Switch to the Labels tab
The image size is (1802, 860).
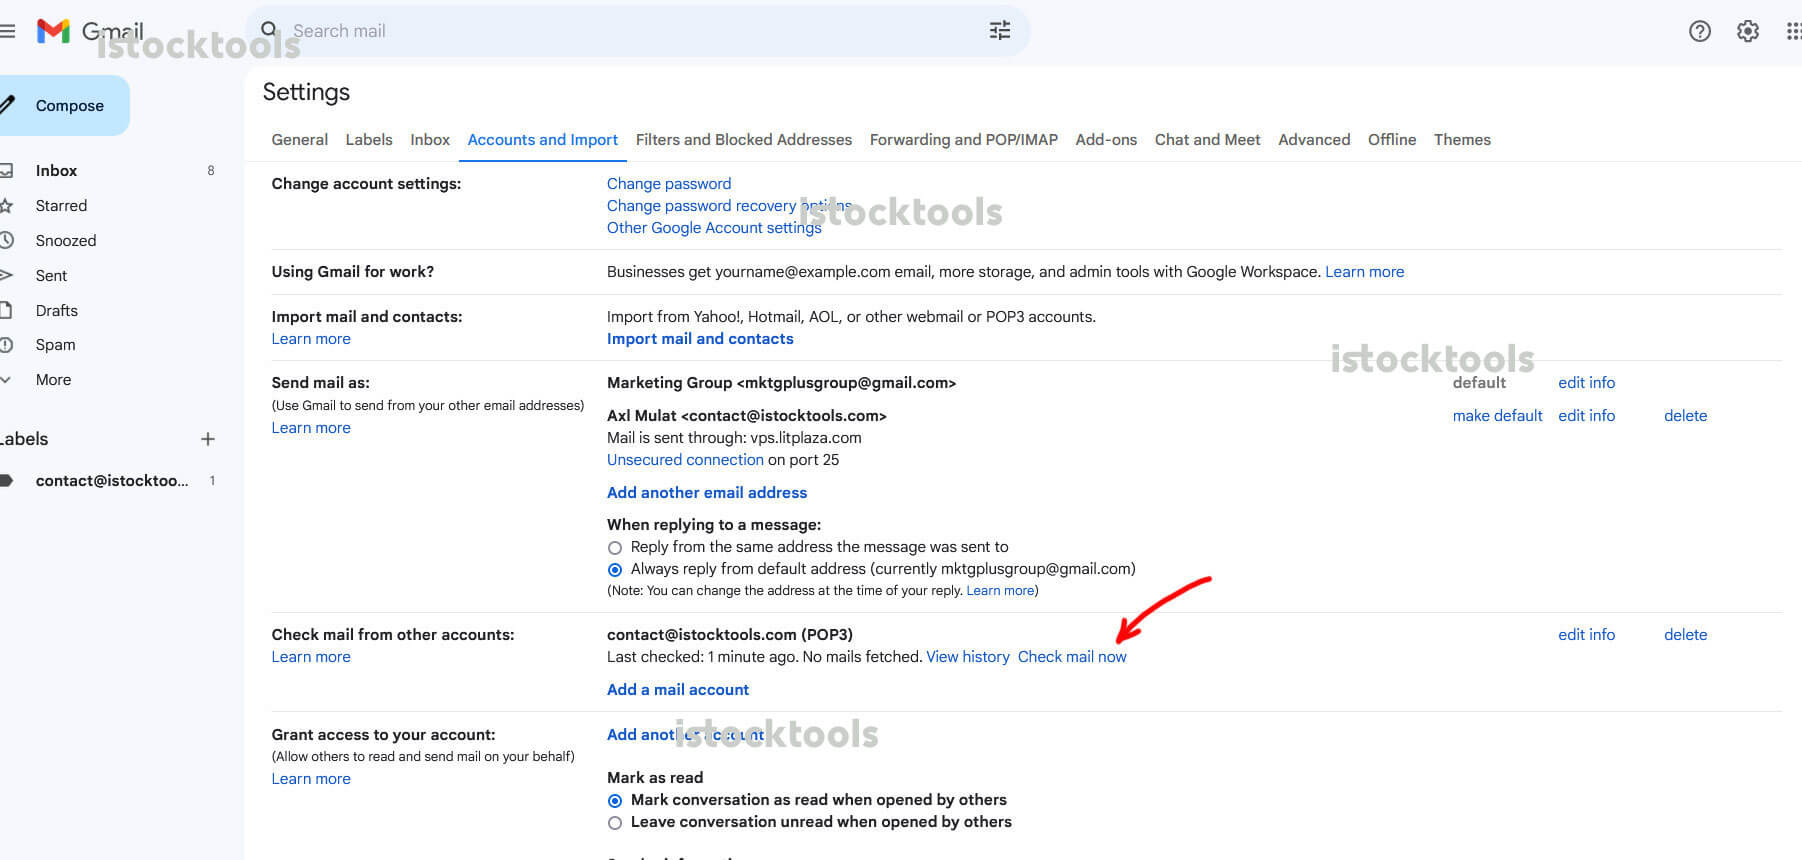pyautogui.click(x=369, y=140)
